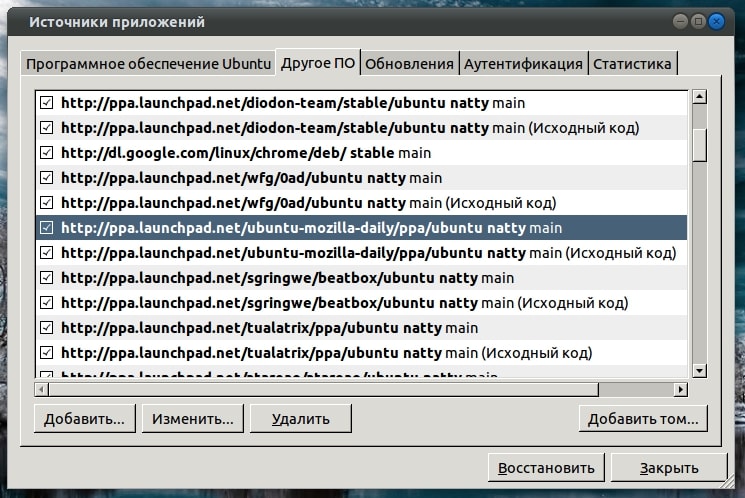Select sgringwe/beatbox natty main row text
The image size is (745, 498).
pyautogui.click(x=287, y=278)
